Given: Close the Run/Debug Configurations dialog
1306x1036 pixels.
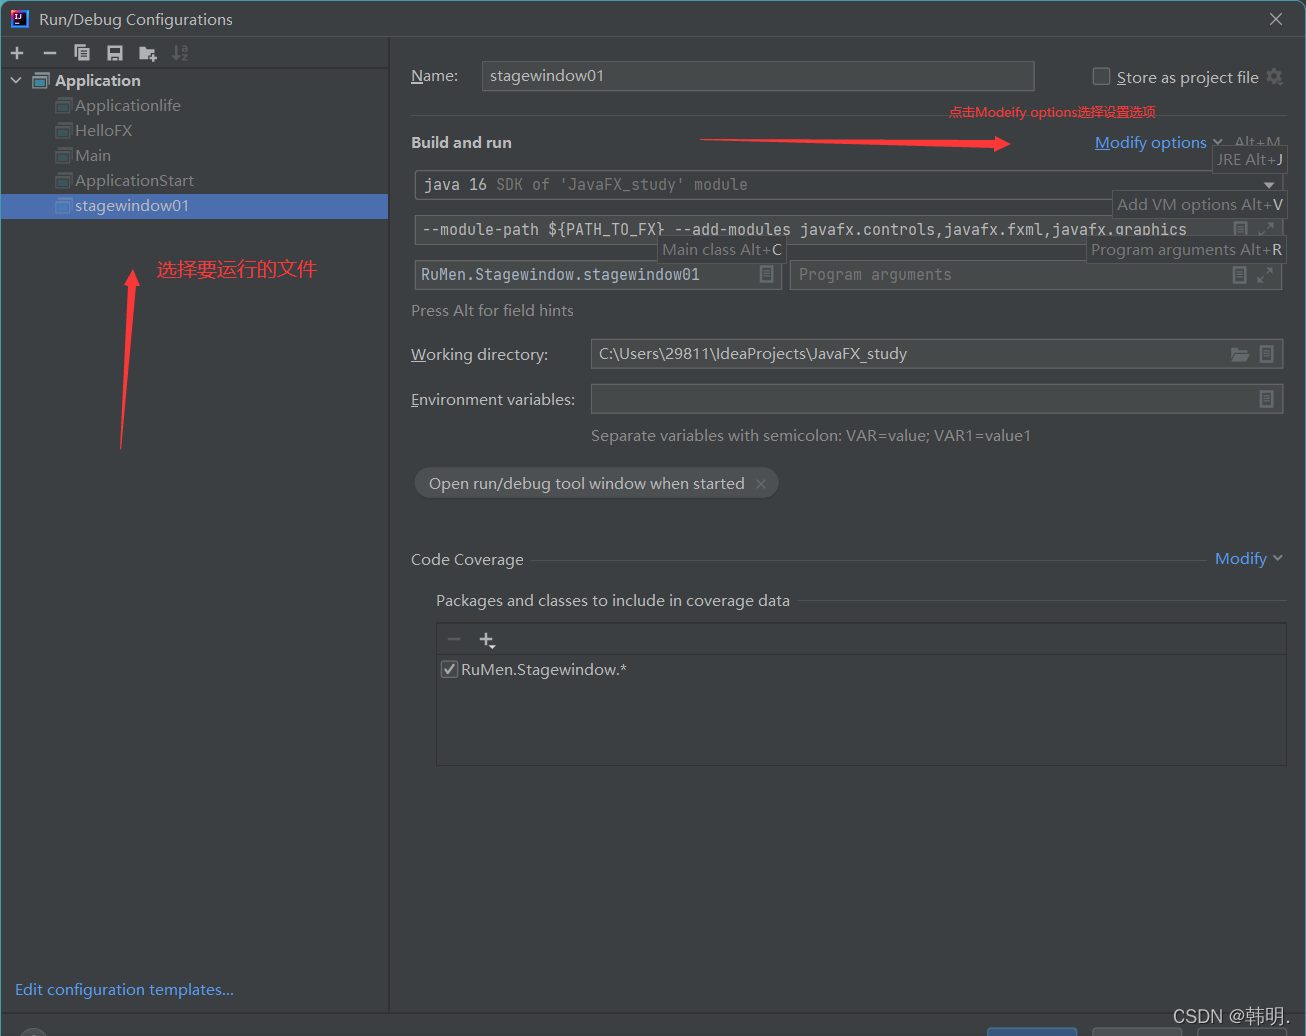Looking at the screenshot, I should tap(1276, 19).
